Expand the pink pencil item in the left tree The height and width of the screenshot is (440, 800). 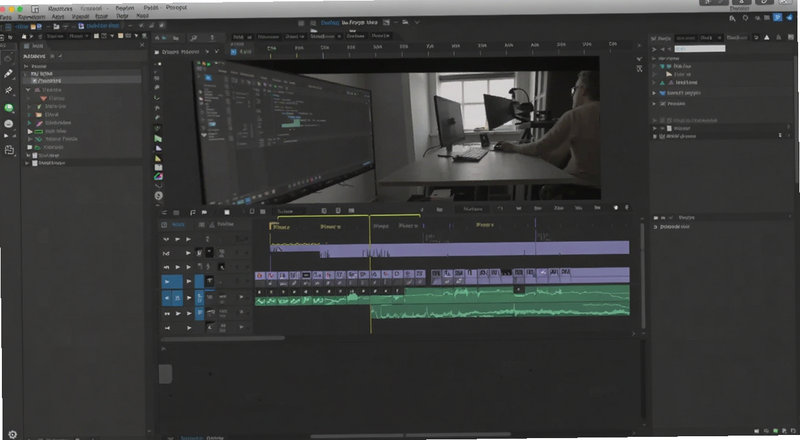[30, 123]
